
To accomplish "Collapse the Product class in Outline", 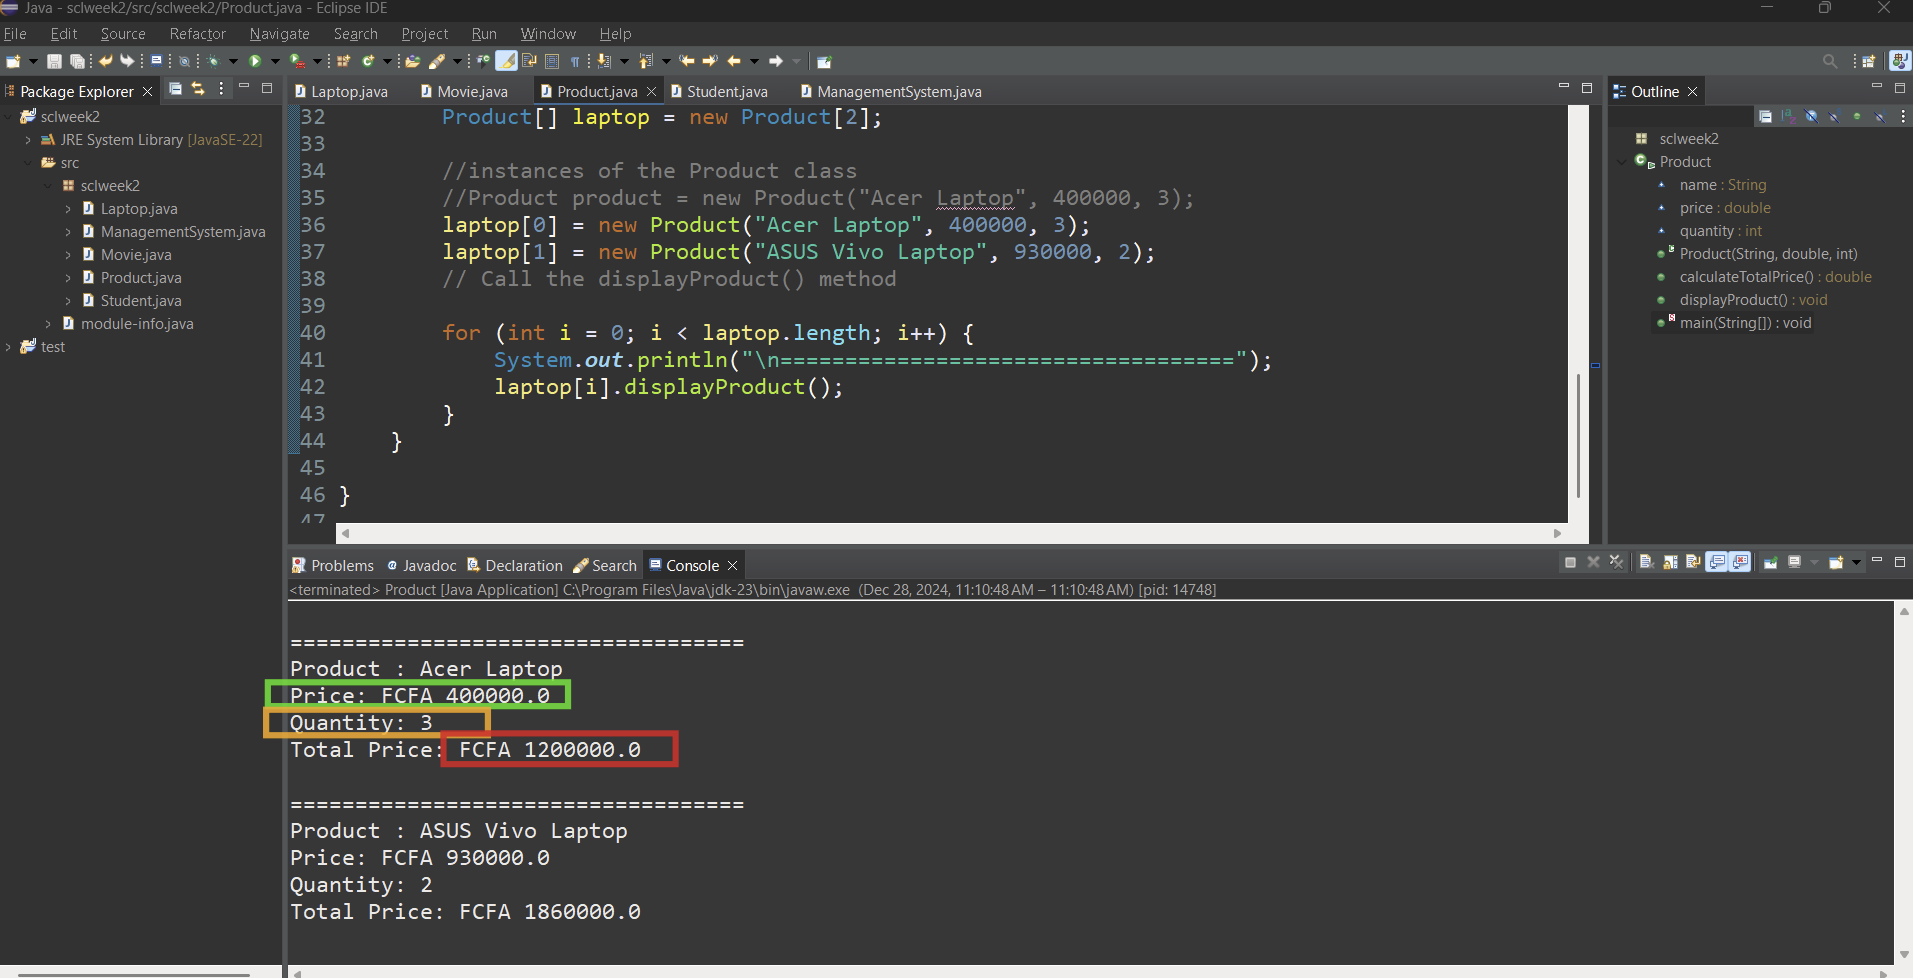I will coord(1621,162).
